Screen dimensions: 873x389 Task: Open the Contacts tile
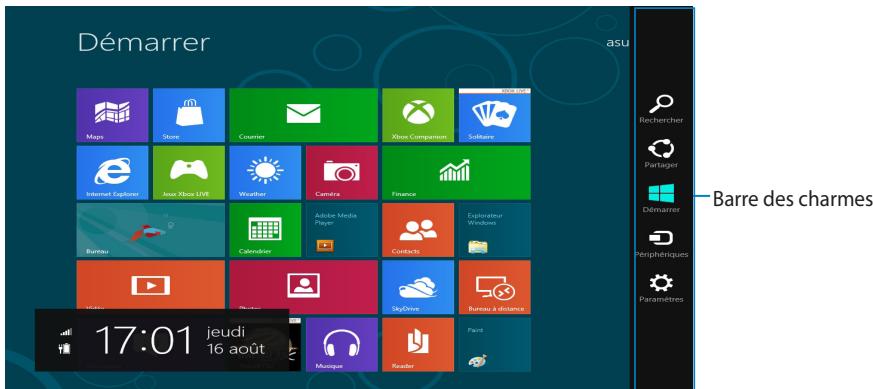point(418,230)
